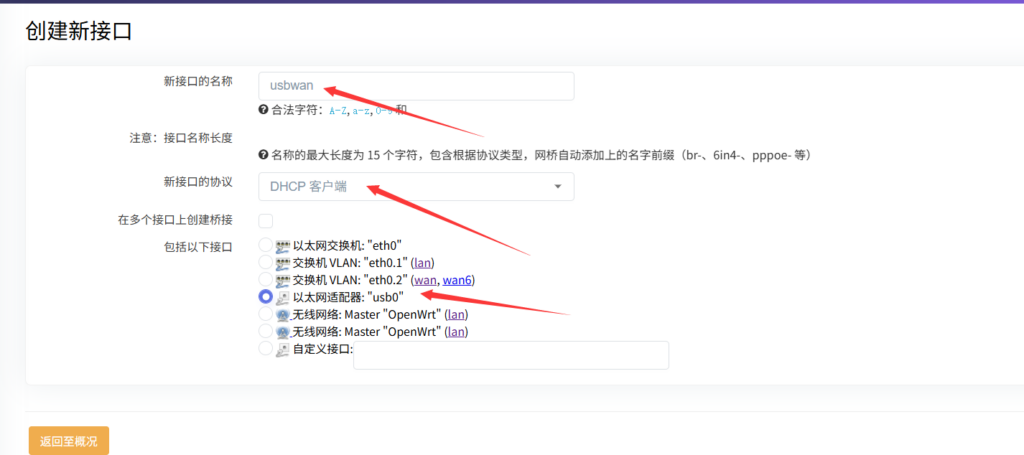Click the 返回至概况 button
The width and height of the screenshot is (1024, 455).
(x=69, y=441)
